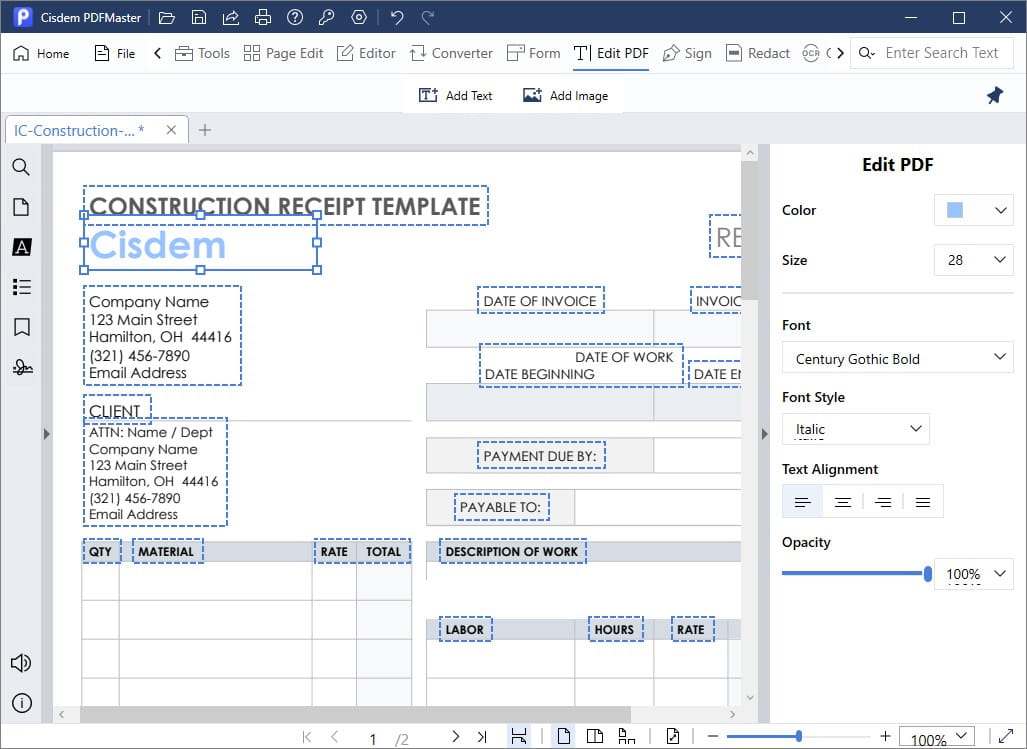Enter full screen mode

tap(1005, 736)
